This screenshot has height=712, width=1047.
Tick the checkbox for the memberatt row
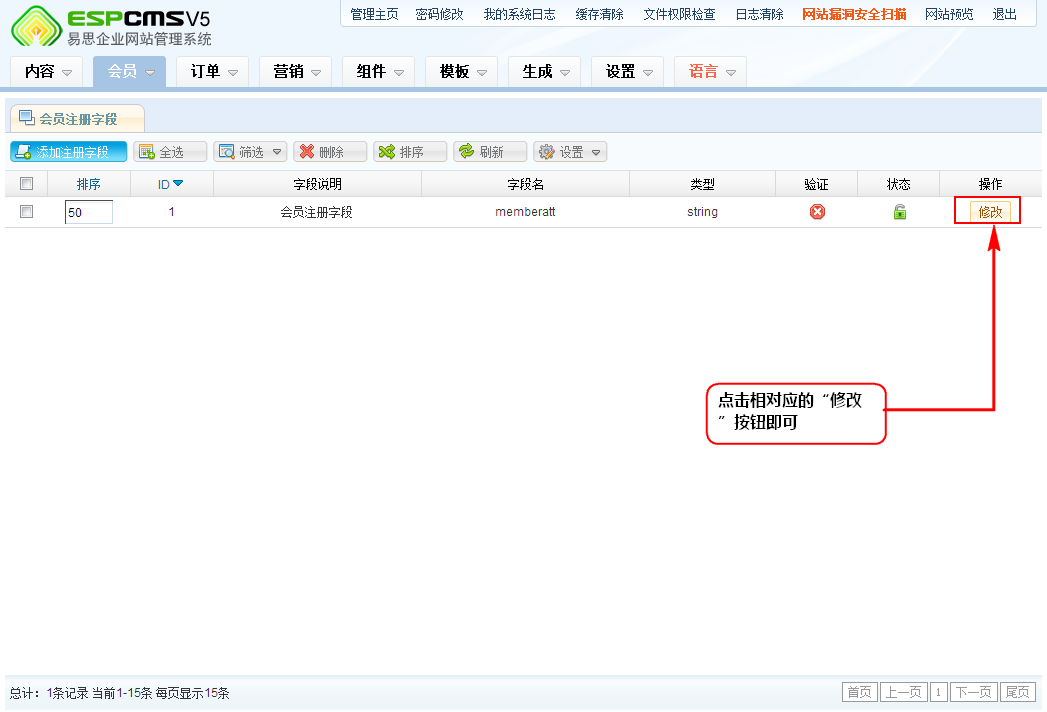pyautogui.click(x=27, y=212)
